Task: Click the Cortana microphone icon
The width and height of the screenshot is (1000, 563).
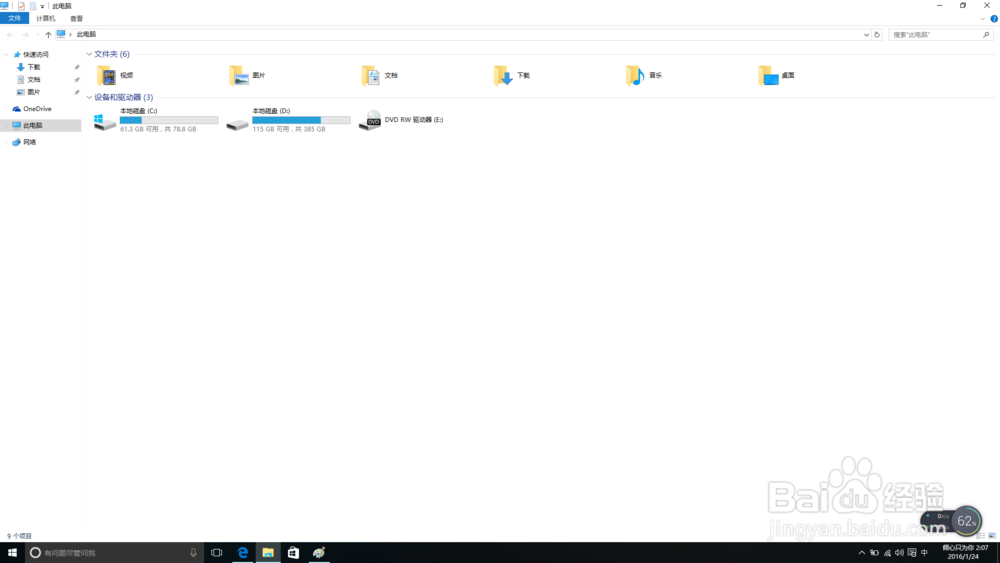Action: coord(193,553)
